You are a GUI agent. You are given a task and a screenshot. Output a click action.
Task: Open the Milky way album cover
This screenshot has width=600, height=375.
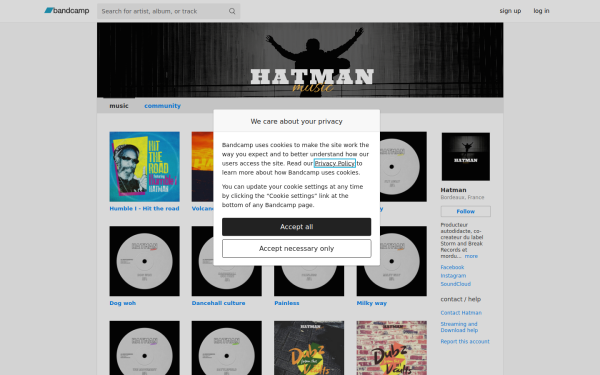[x=391, y=261]
